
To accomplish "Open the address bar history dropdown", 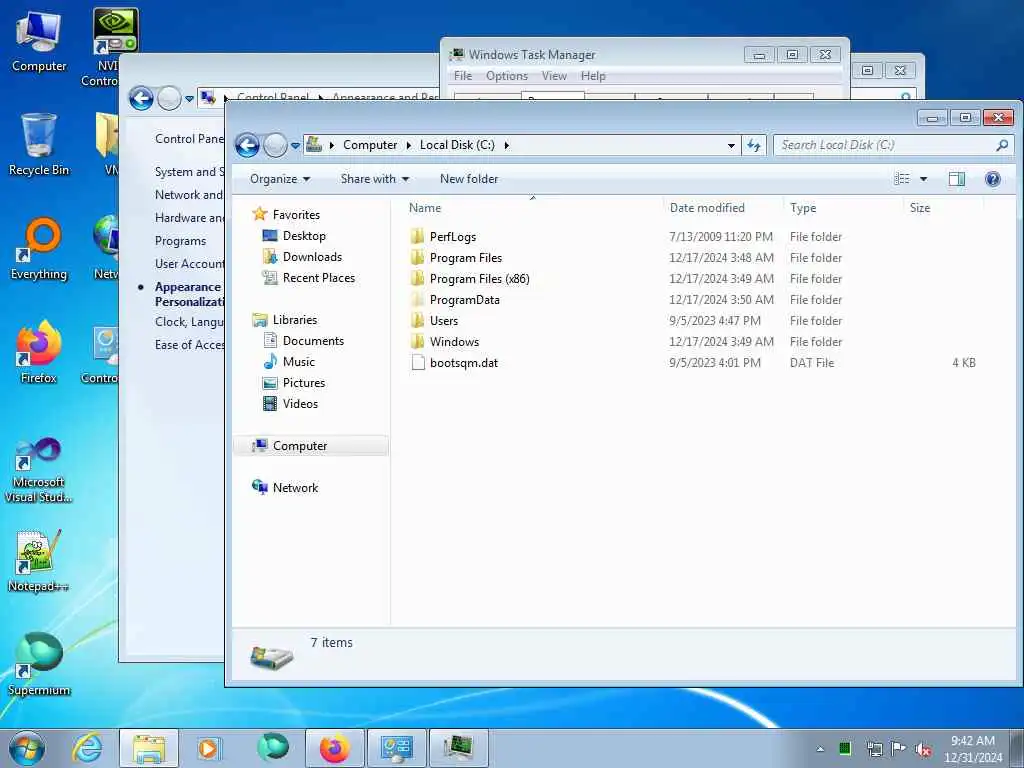I will tap(731, 145).
